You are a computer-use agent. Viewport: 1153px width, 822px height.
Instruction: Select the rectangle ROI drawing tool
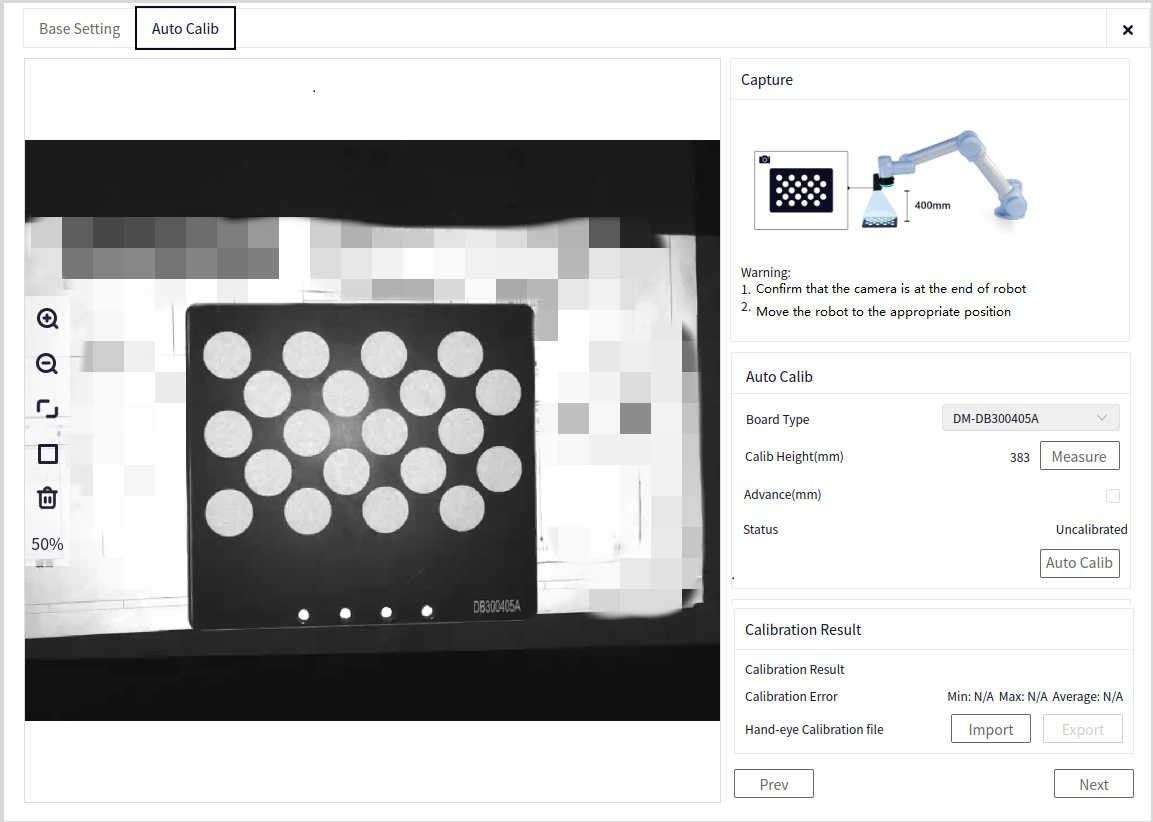[48, 454]
